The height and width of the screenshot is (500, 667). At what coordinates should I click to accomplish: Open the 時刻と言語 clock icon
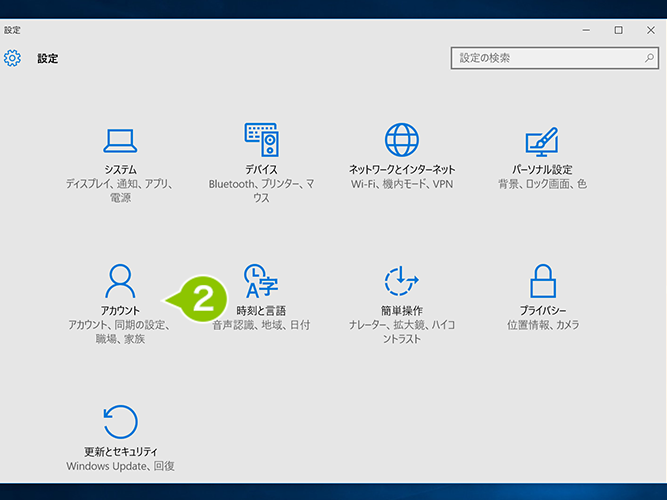(261, 281)
